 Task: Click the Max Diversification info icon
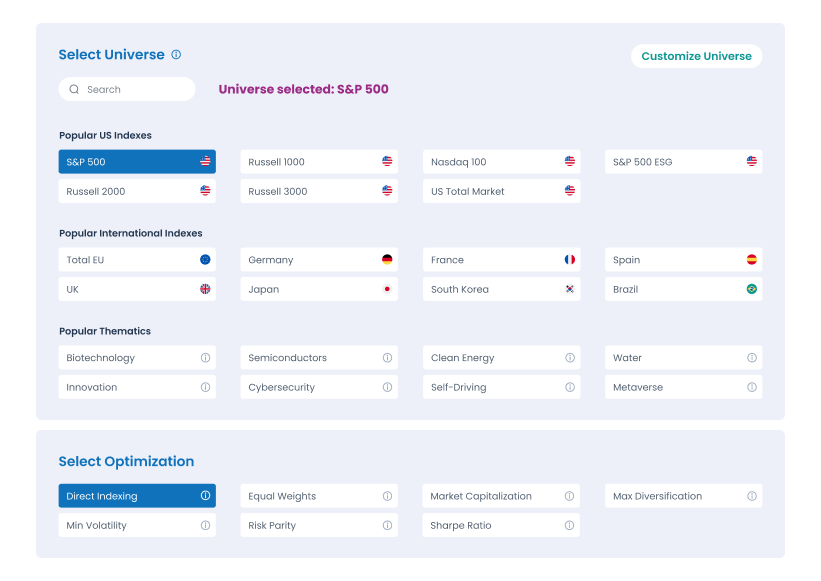[752, 496]
